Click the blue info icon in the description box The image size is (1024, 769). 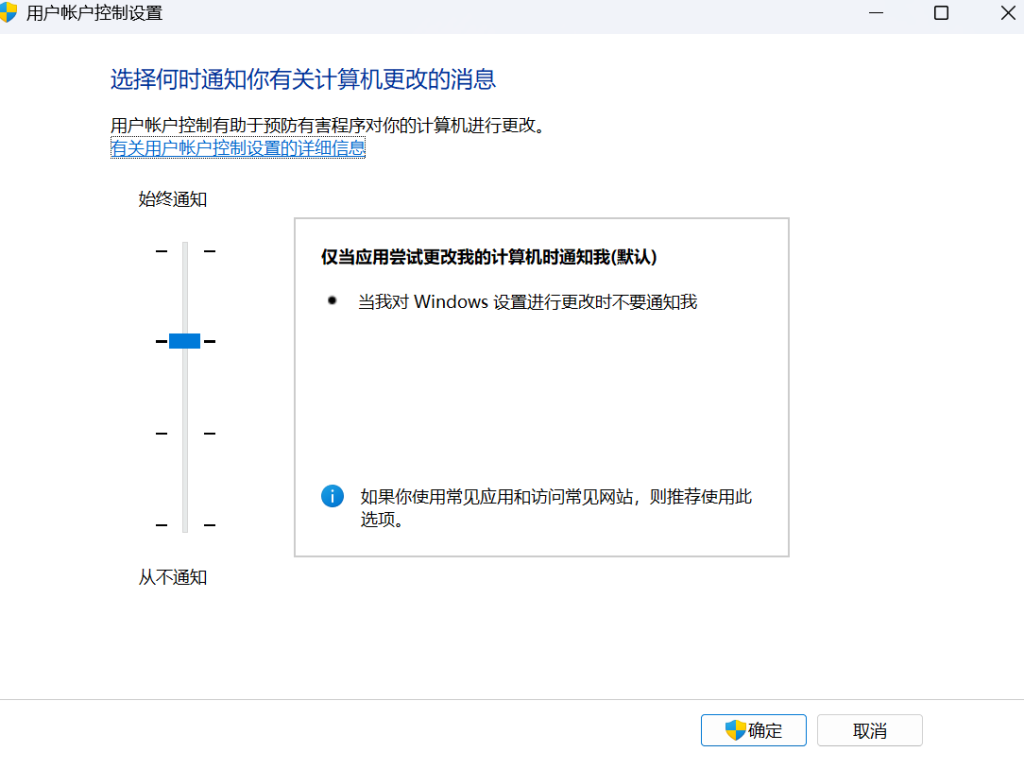pos(332,496)
